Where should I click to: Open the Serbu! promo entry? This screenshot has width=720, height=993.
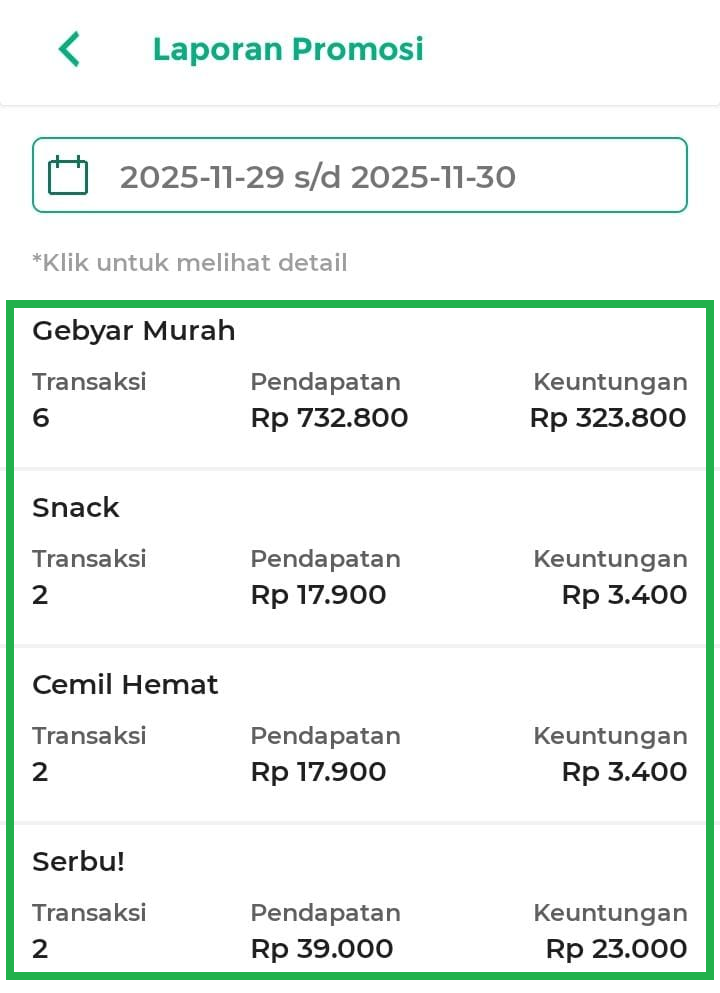tap(79, 862)
